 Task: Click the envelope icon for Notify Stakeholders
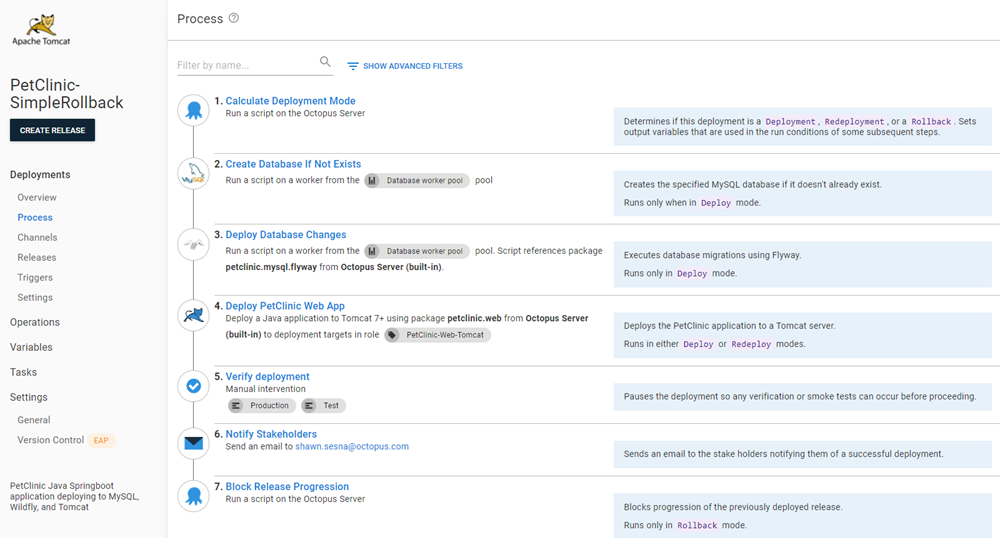click(194, 443)
